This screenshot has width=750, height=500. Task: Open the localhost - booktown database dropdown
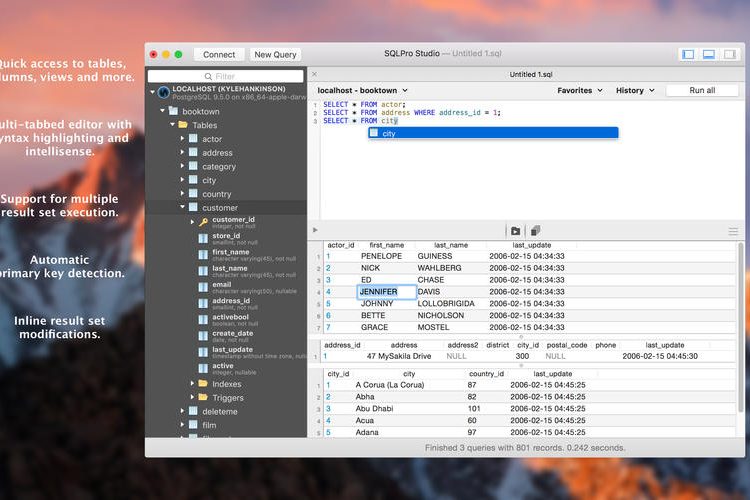tap(362, 90)
